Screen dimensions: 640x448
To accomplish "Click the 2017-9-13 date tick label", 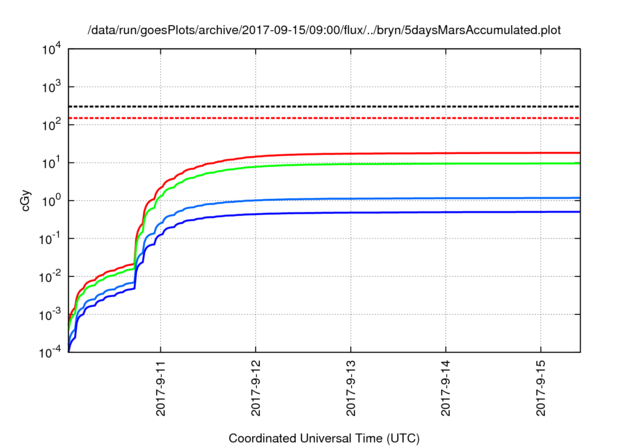I will tap(351, 388).
